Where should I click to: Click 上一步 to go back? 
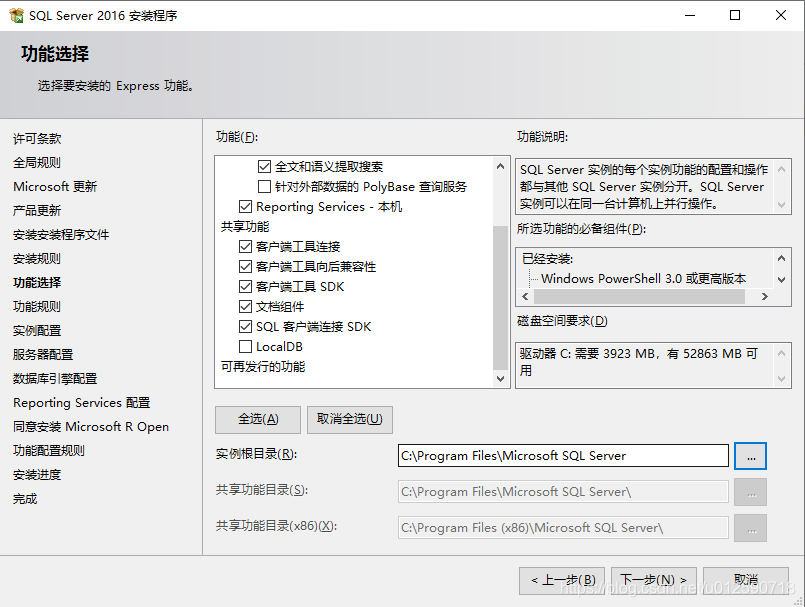point(561,579)
